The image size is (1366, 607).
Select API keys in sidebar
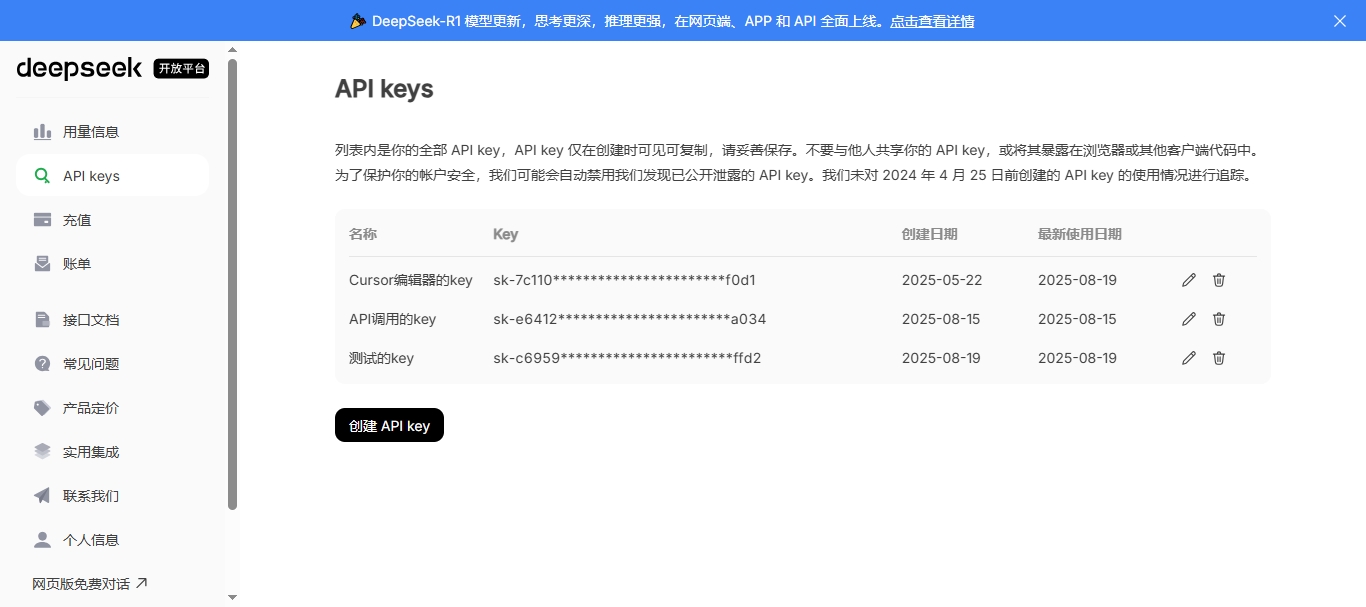(113, 176)
